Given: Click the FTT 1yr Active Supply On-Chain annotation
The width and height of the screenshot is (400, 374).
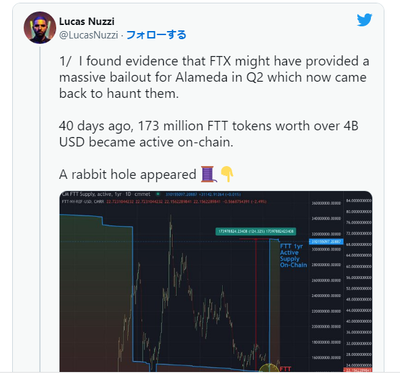Looking at the screenshot, I should tap(293, 255).
